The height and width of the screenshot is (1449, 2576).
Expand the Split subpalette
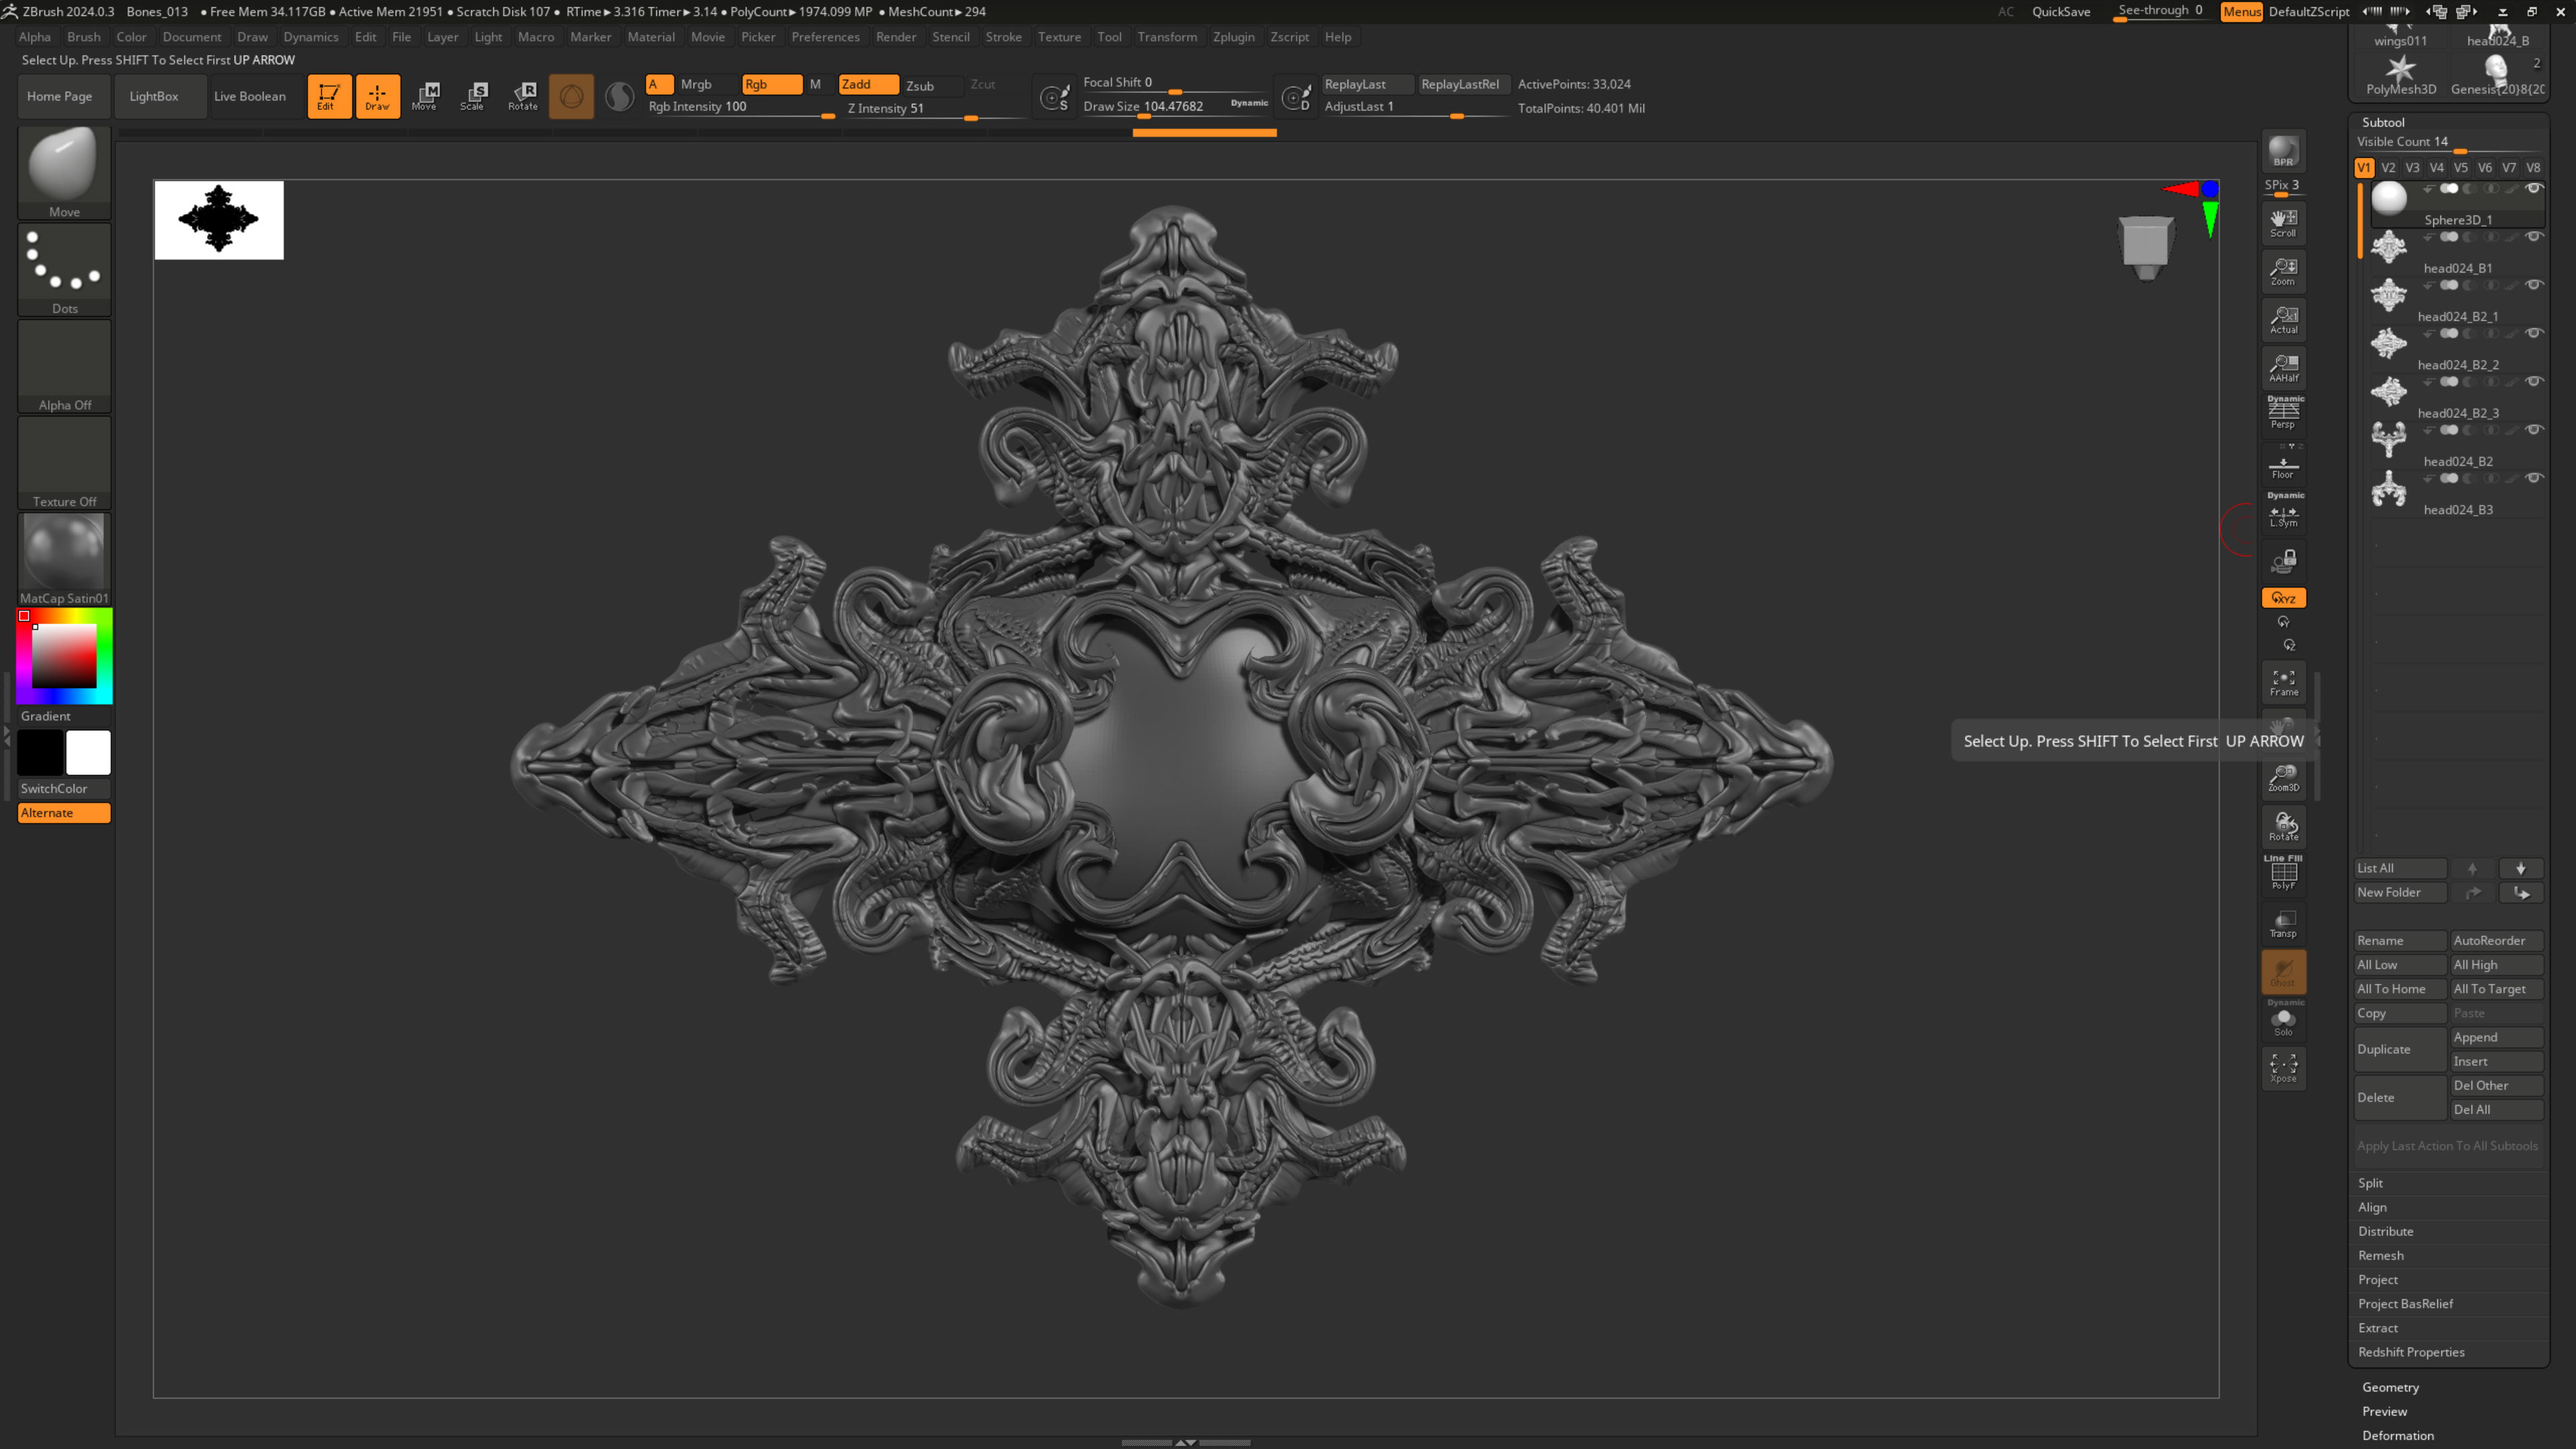click(x=2370, y=1183)
